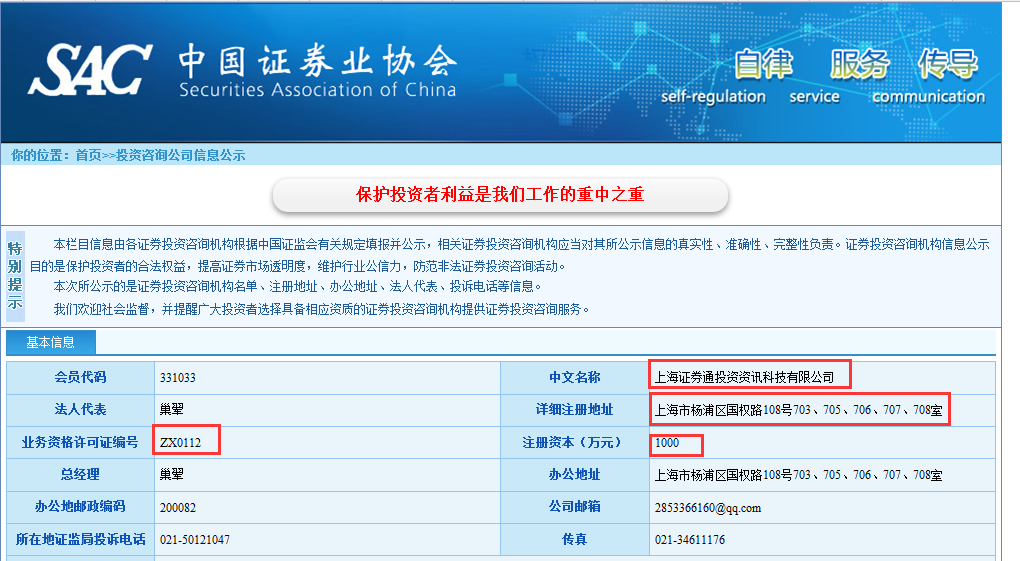The height and width of the screenshot is (561, 1020).
Task: Click the 注册资本（万元） label
Action: [x=574, y=443]
